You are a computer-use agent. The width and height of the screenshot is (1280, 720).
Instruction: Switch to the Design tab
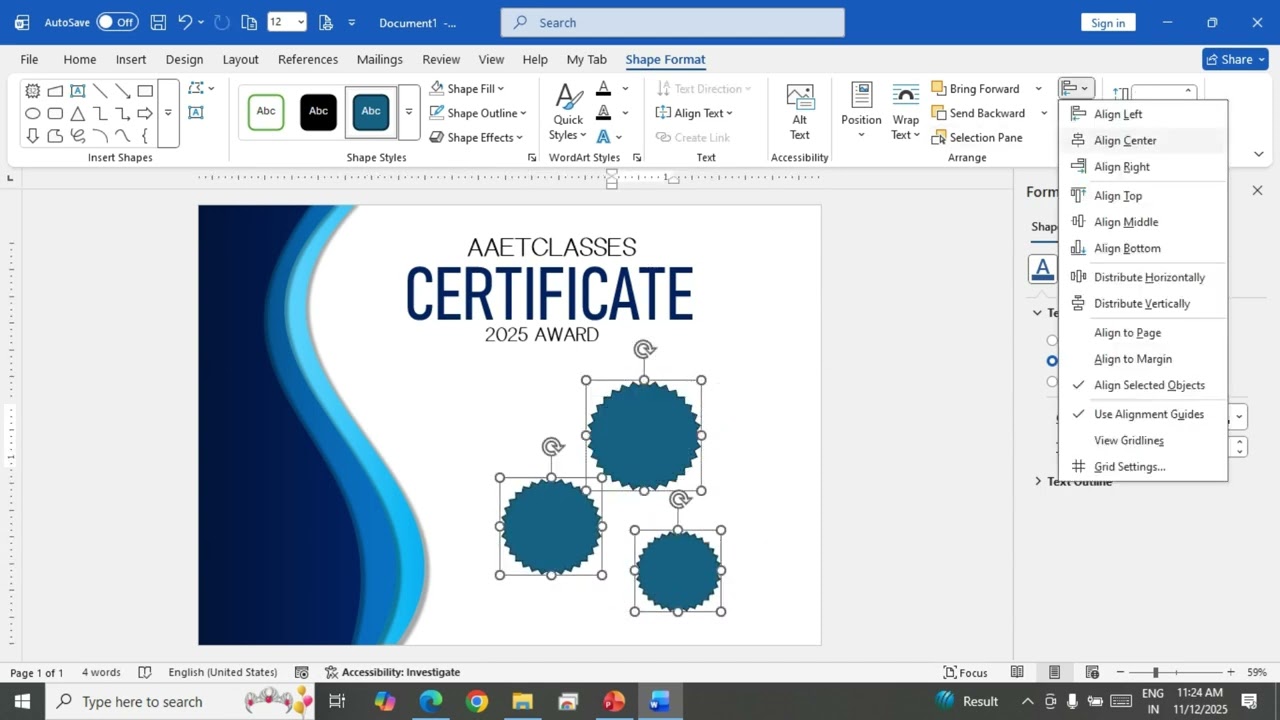click(x=184, y=59)
